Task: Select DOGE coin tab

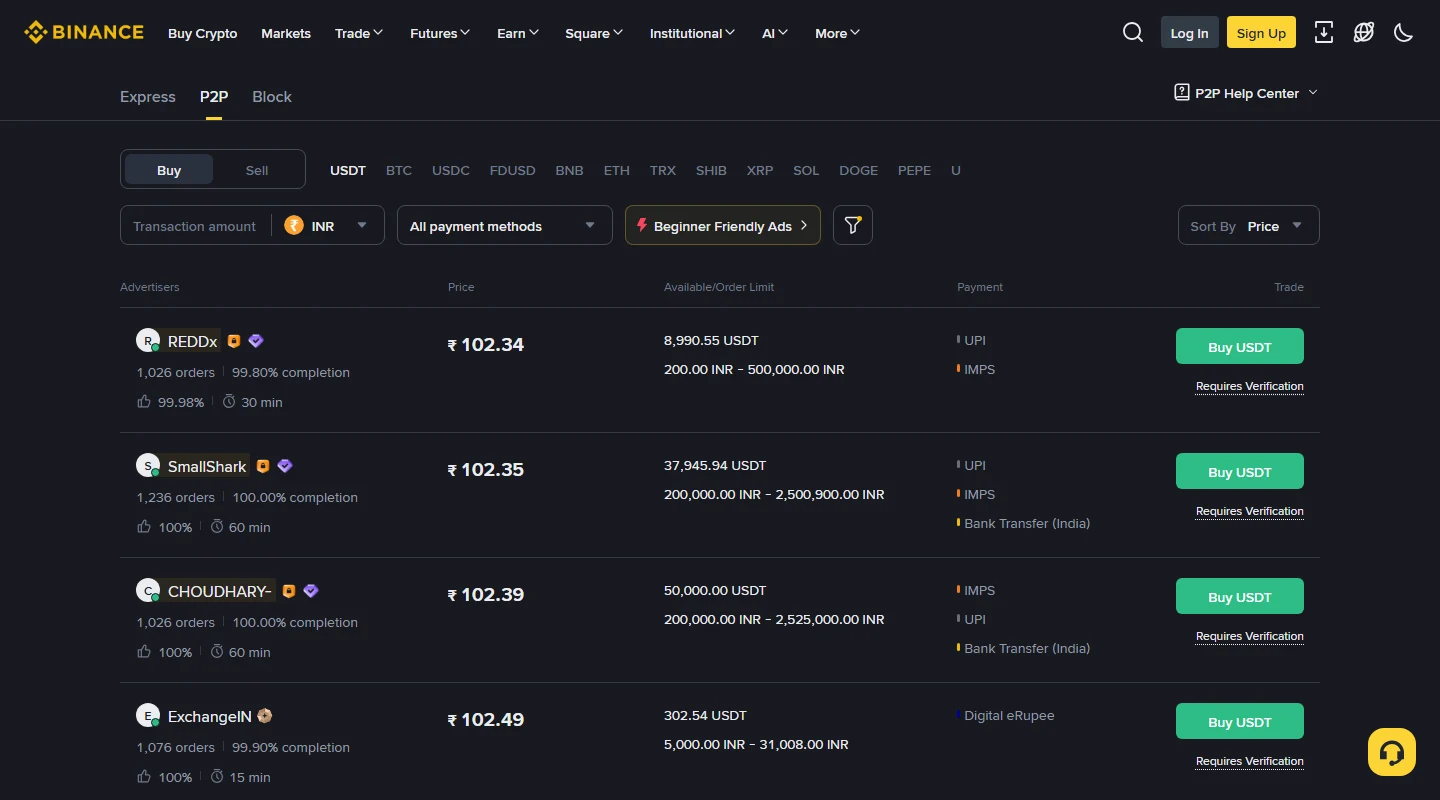Action: click(859, 170)
